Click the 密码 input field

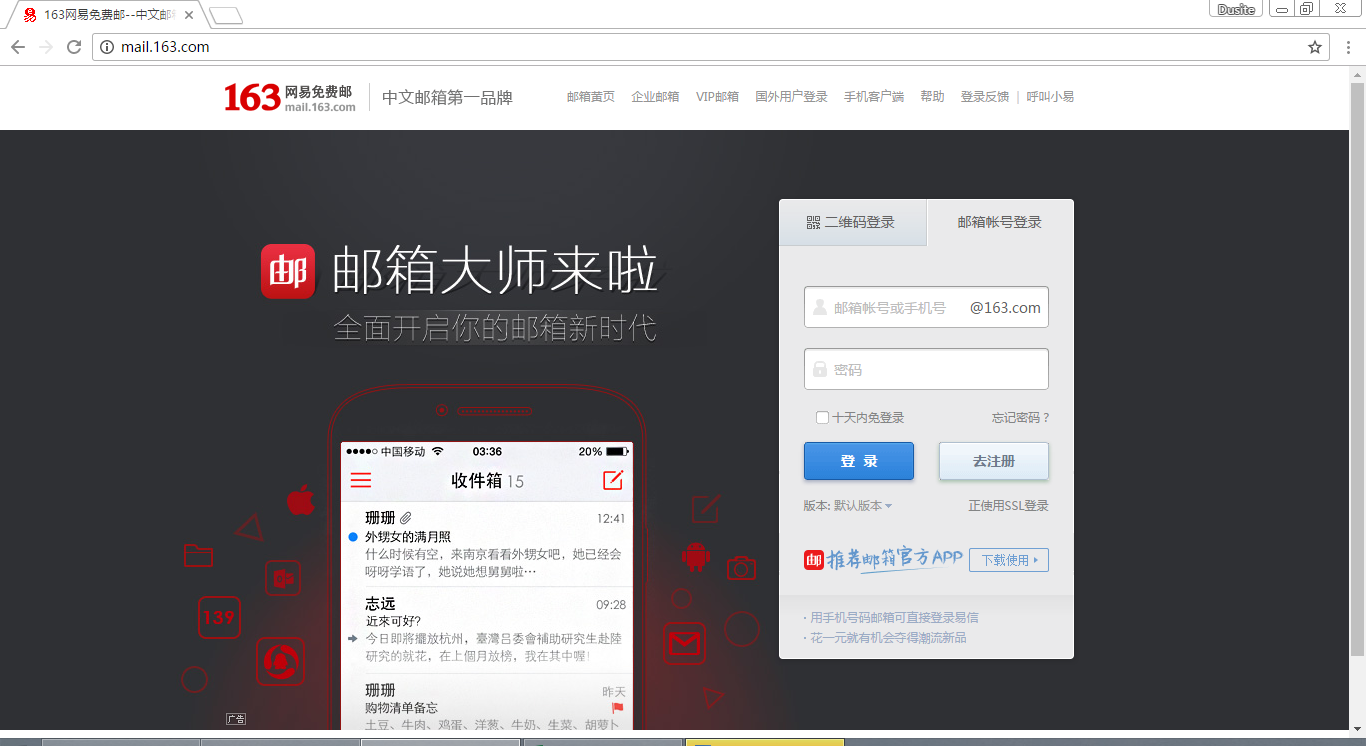926,369
